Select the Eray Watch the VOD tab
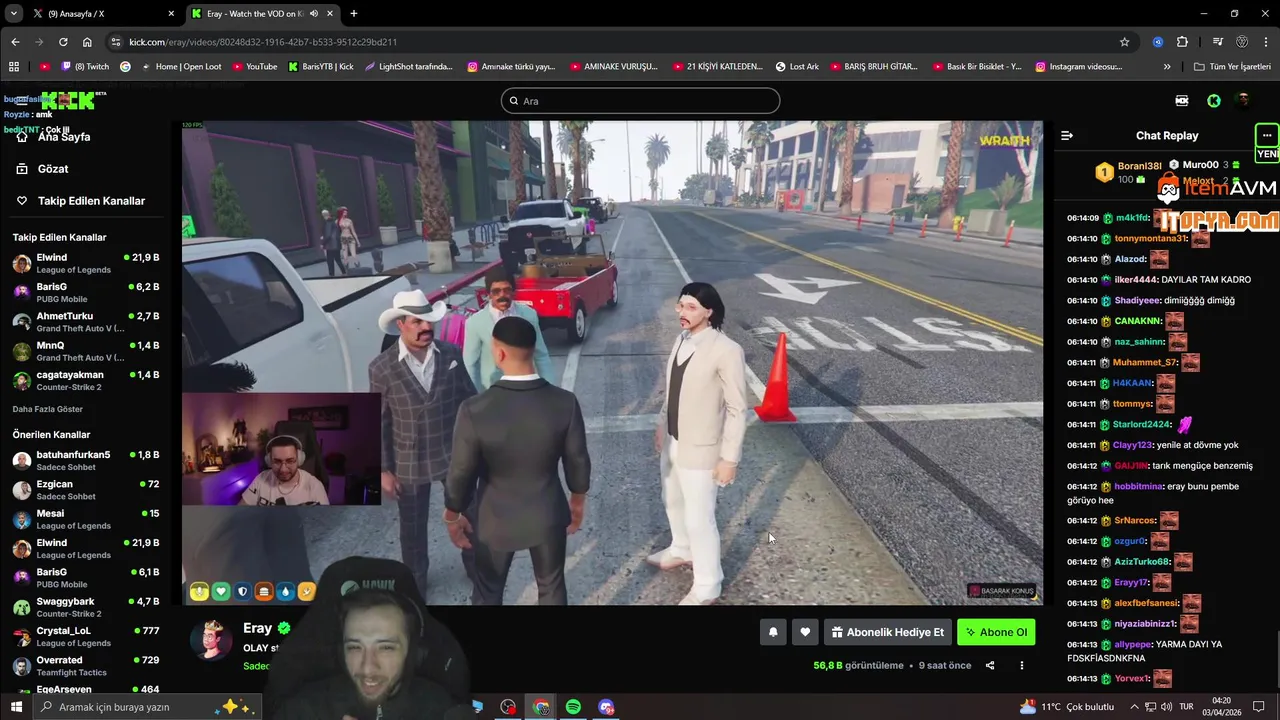Viewport: 1280px width, 720px height. coord(263,14)
